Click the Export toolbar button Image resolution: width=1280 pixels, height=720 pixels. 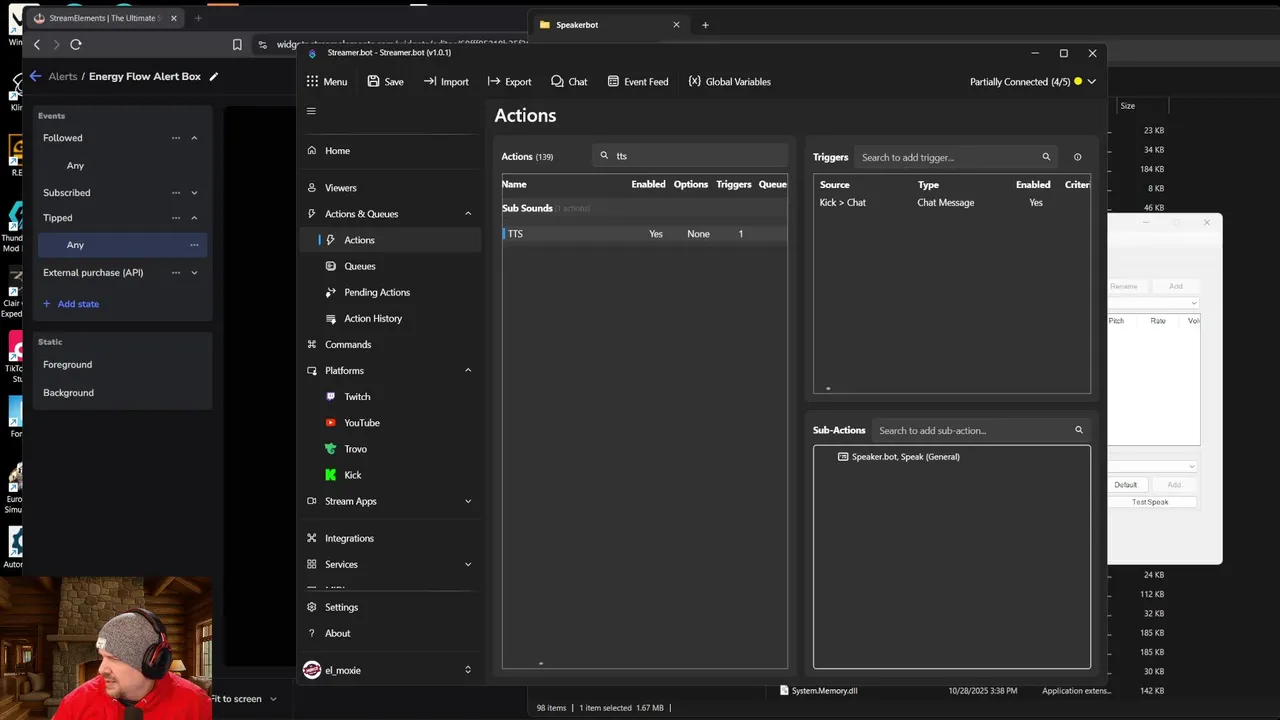tap(509, 82)
